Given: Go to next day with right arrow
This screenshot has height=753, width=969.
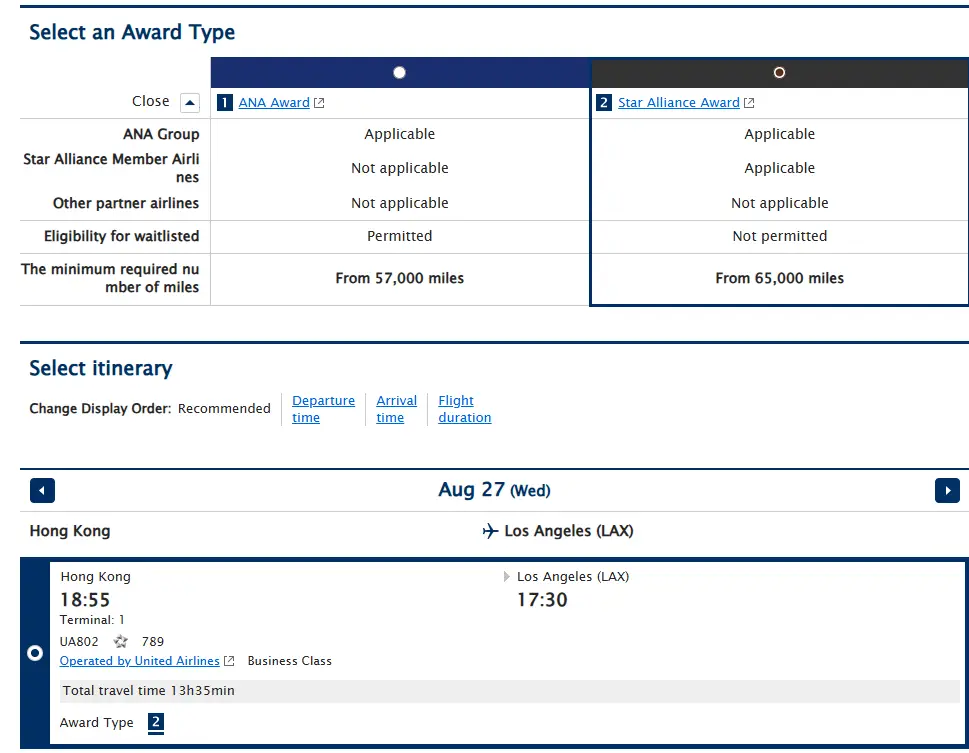Looking at the screenshot, I should tap(947, 491).
